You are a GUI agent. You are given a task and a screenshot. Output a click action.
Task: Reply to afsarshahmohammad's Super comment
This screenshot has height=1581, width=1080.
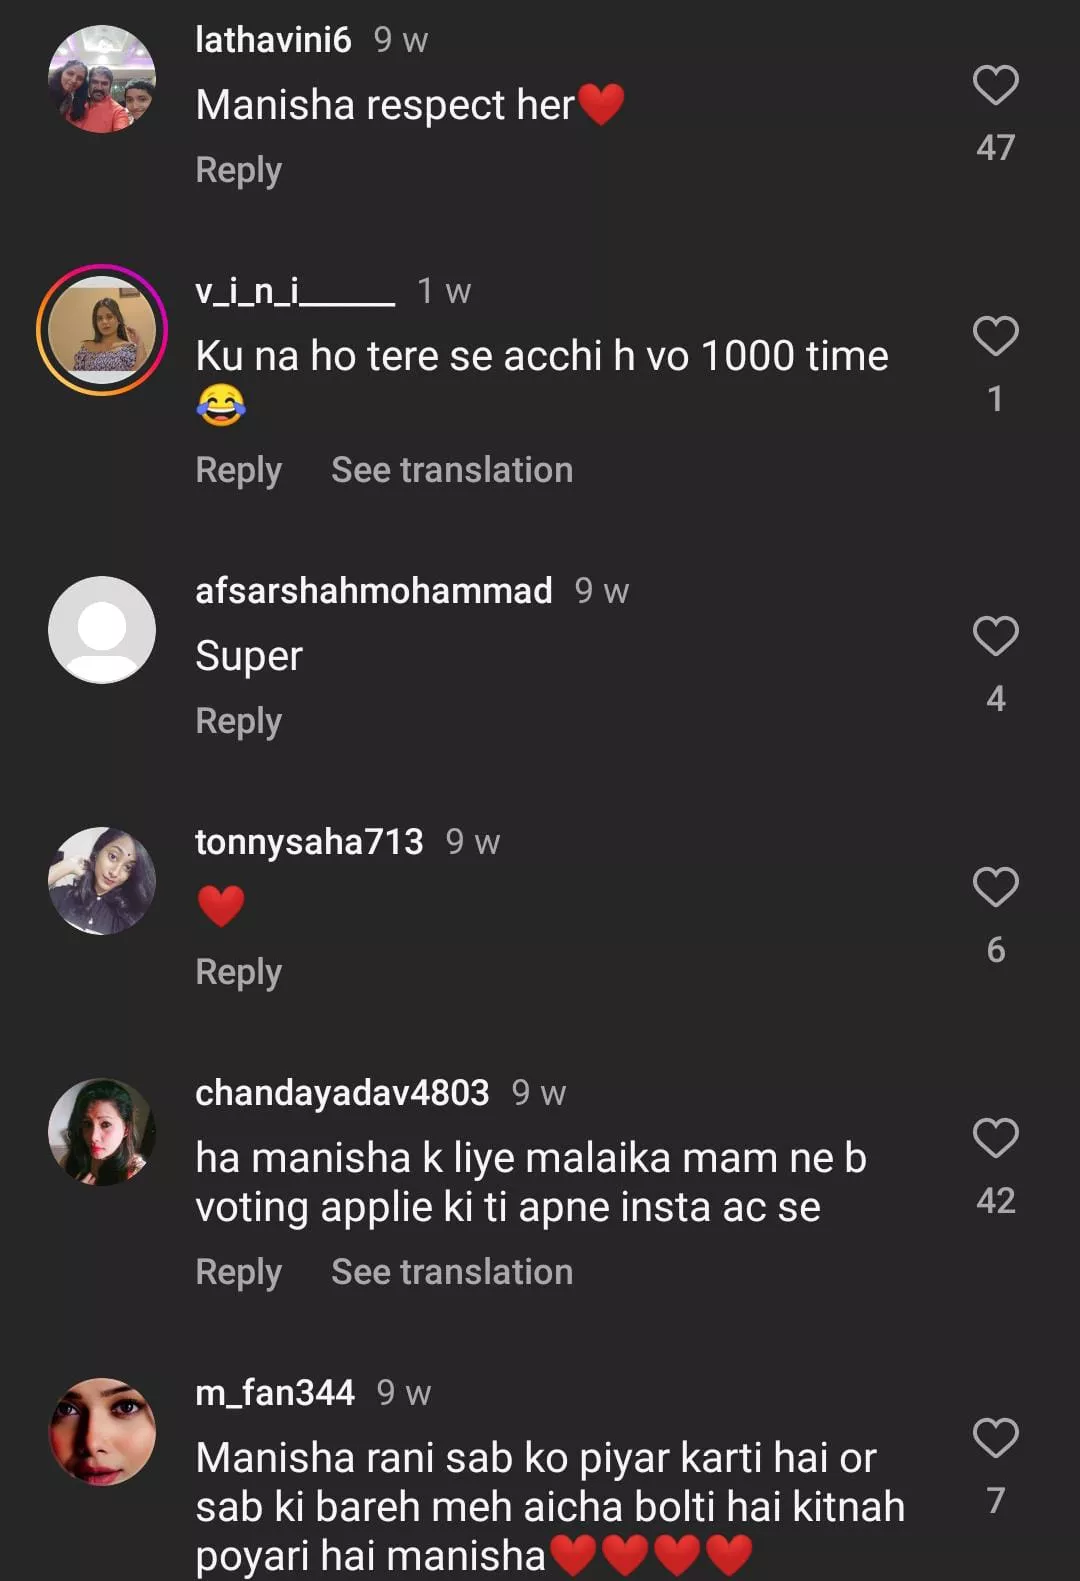[x=238, y=721]
